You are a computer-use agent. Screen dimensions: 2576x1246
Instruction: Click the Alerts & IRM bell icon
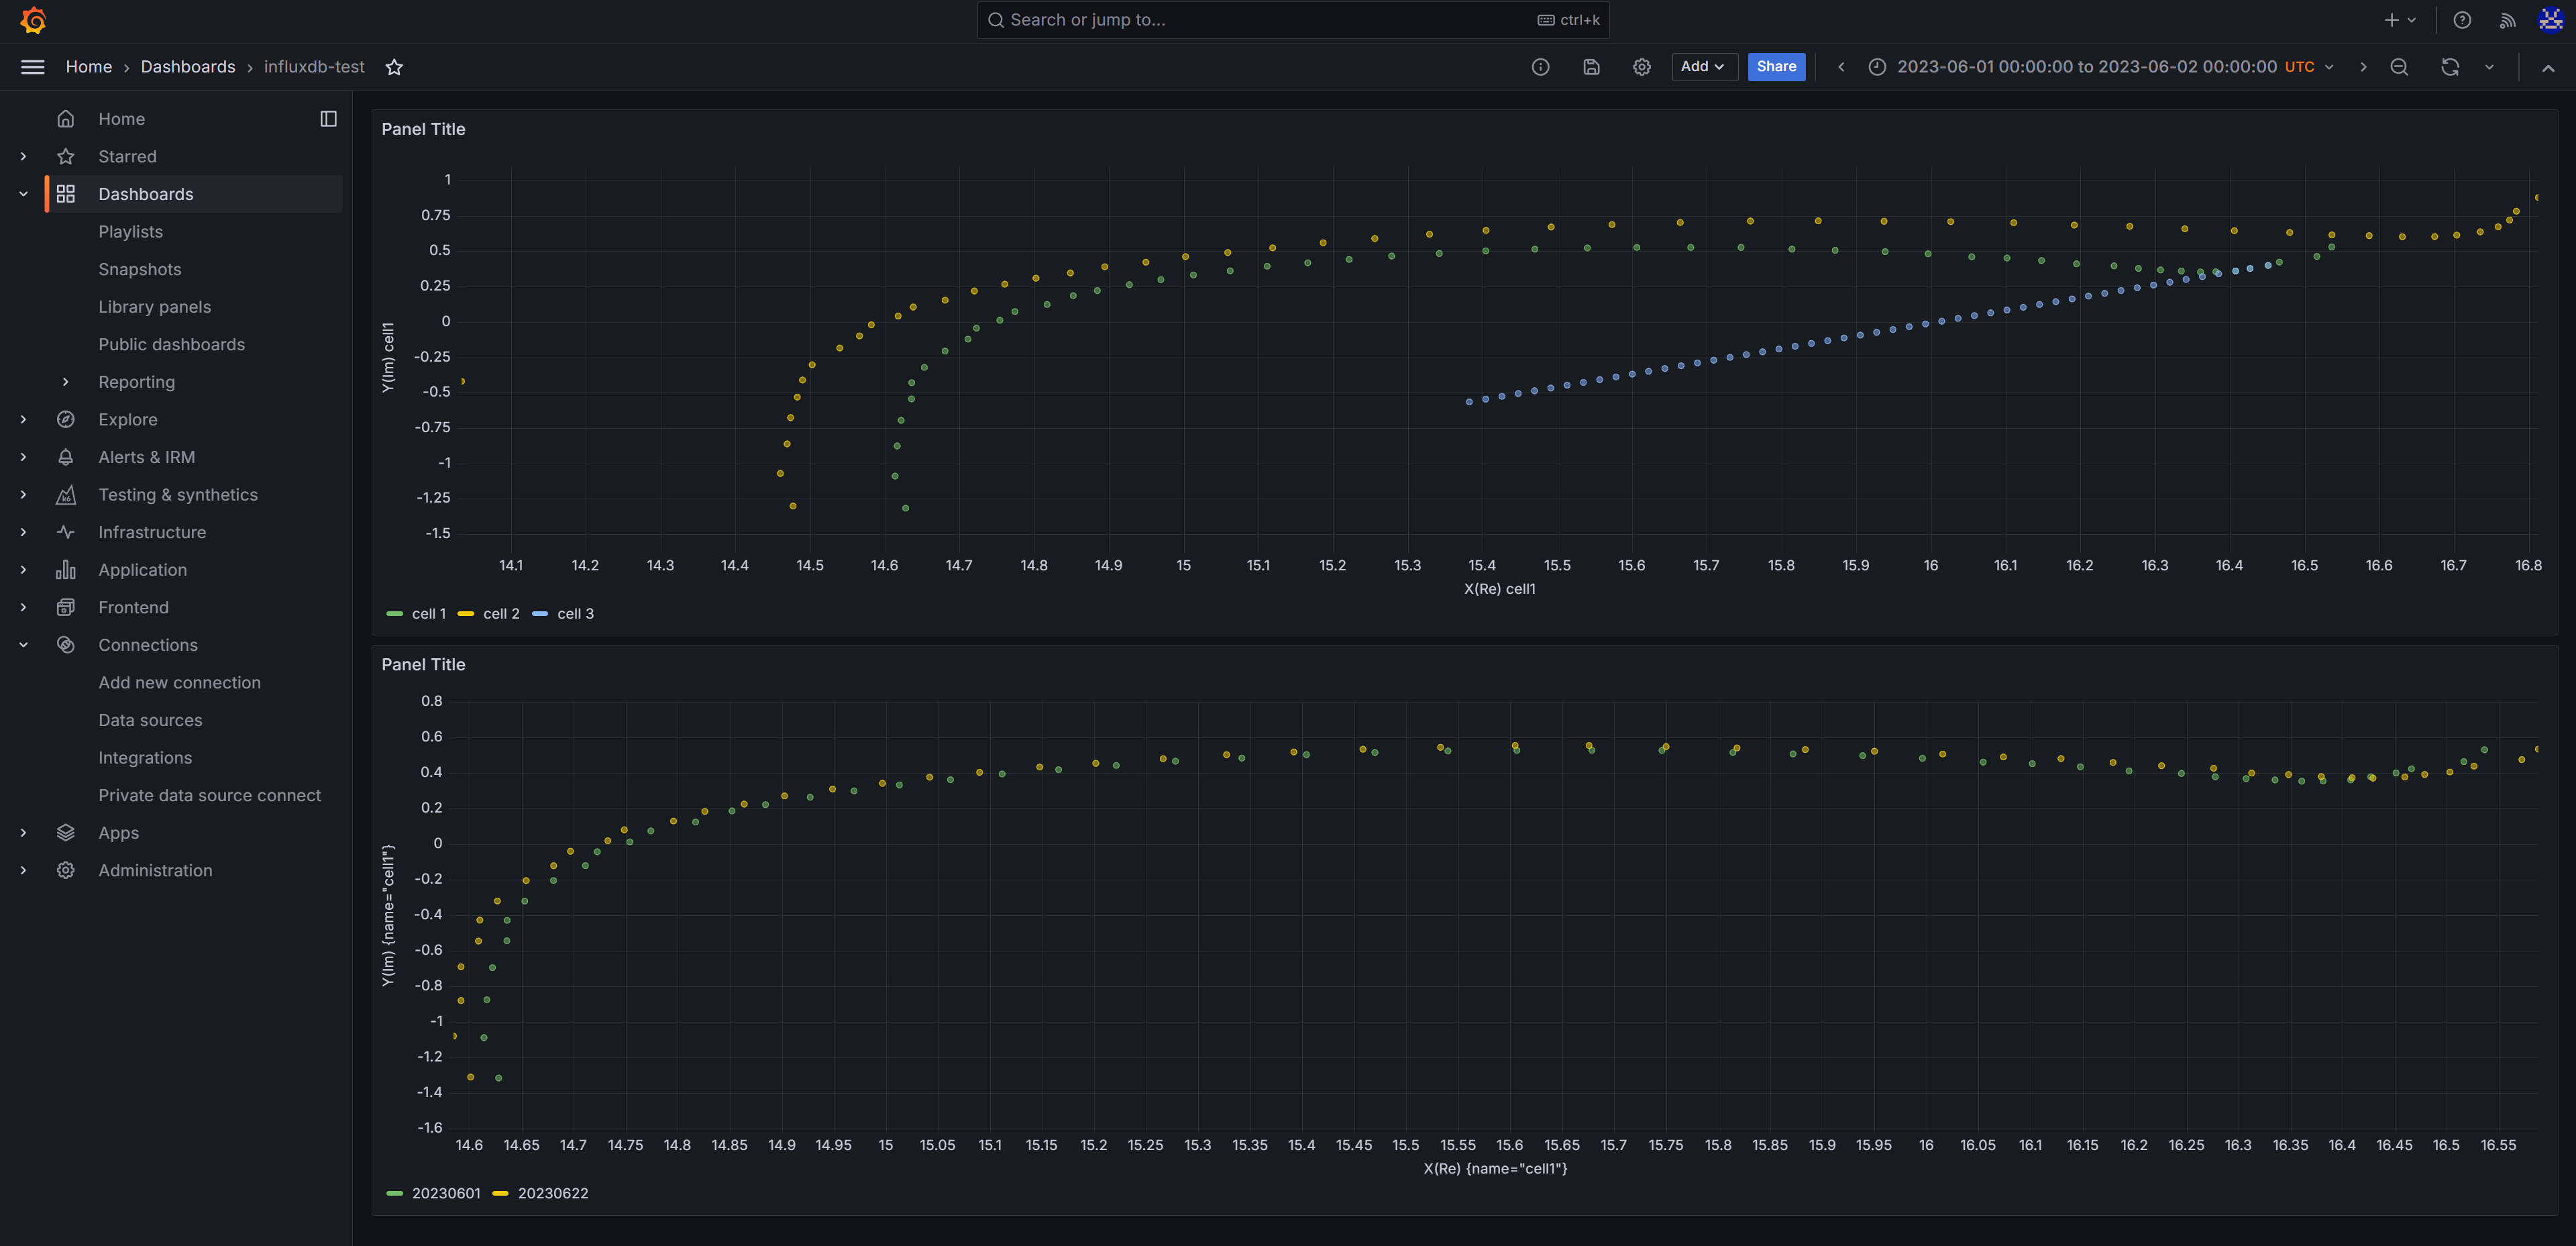65,457
